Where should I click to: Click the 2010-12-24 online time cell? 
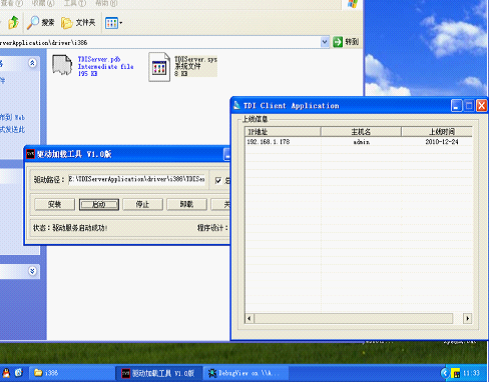442,142
